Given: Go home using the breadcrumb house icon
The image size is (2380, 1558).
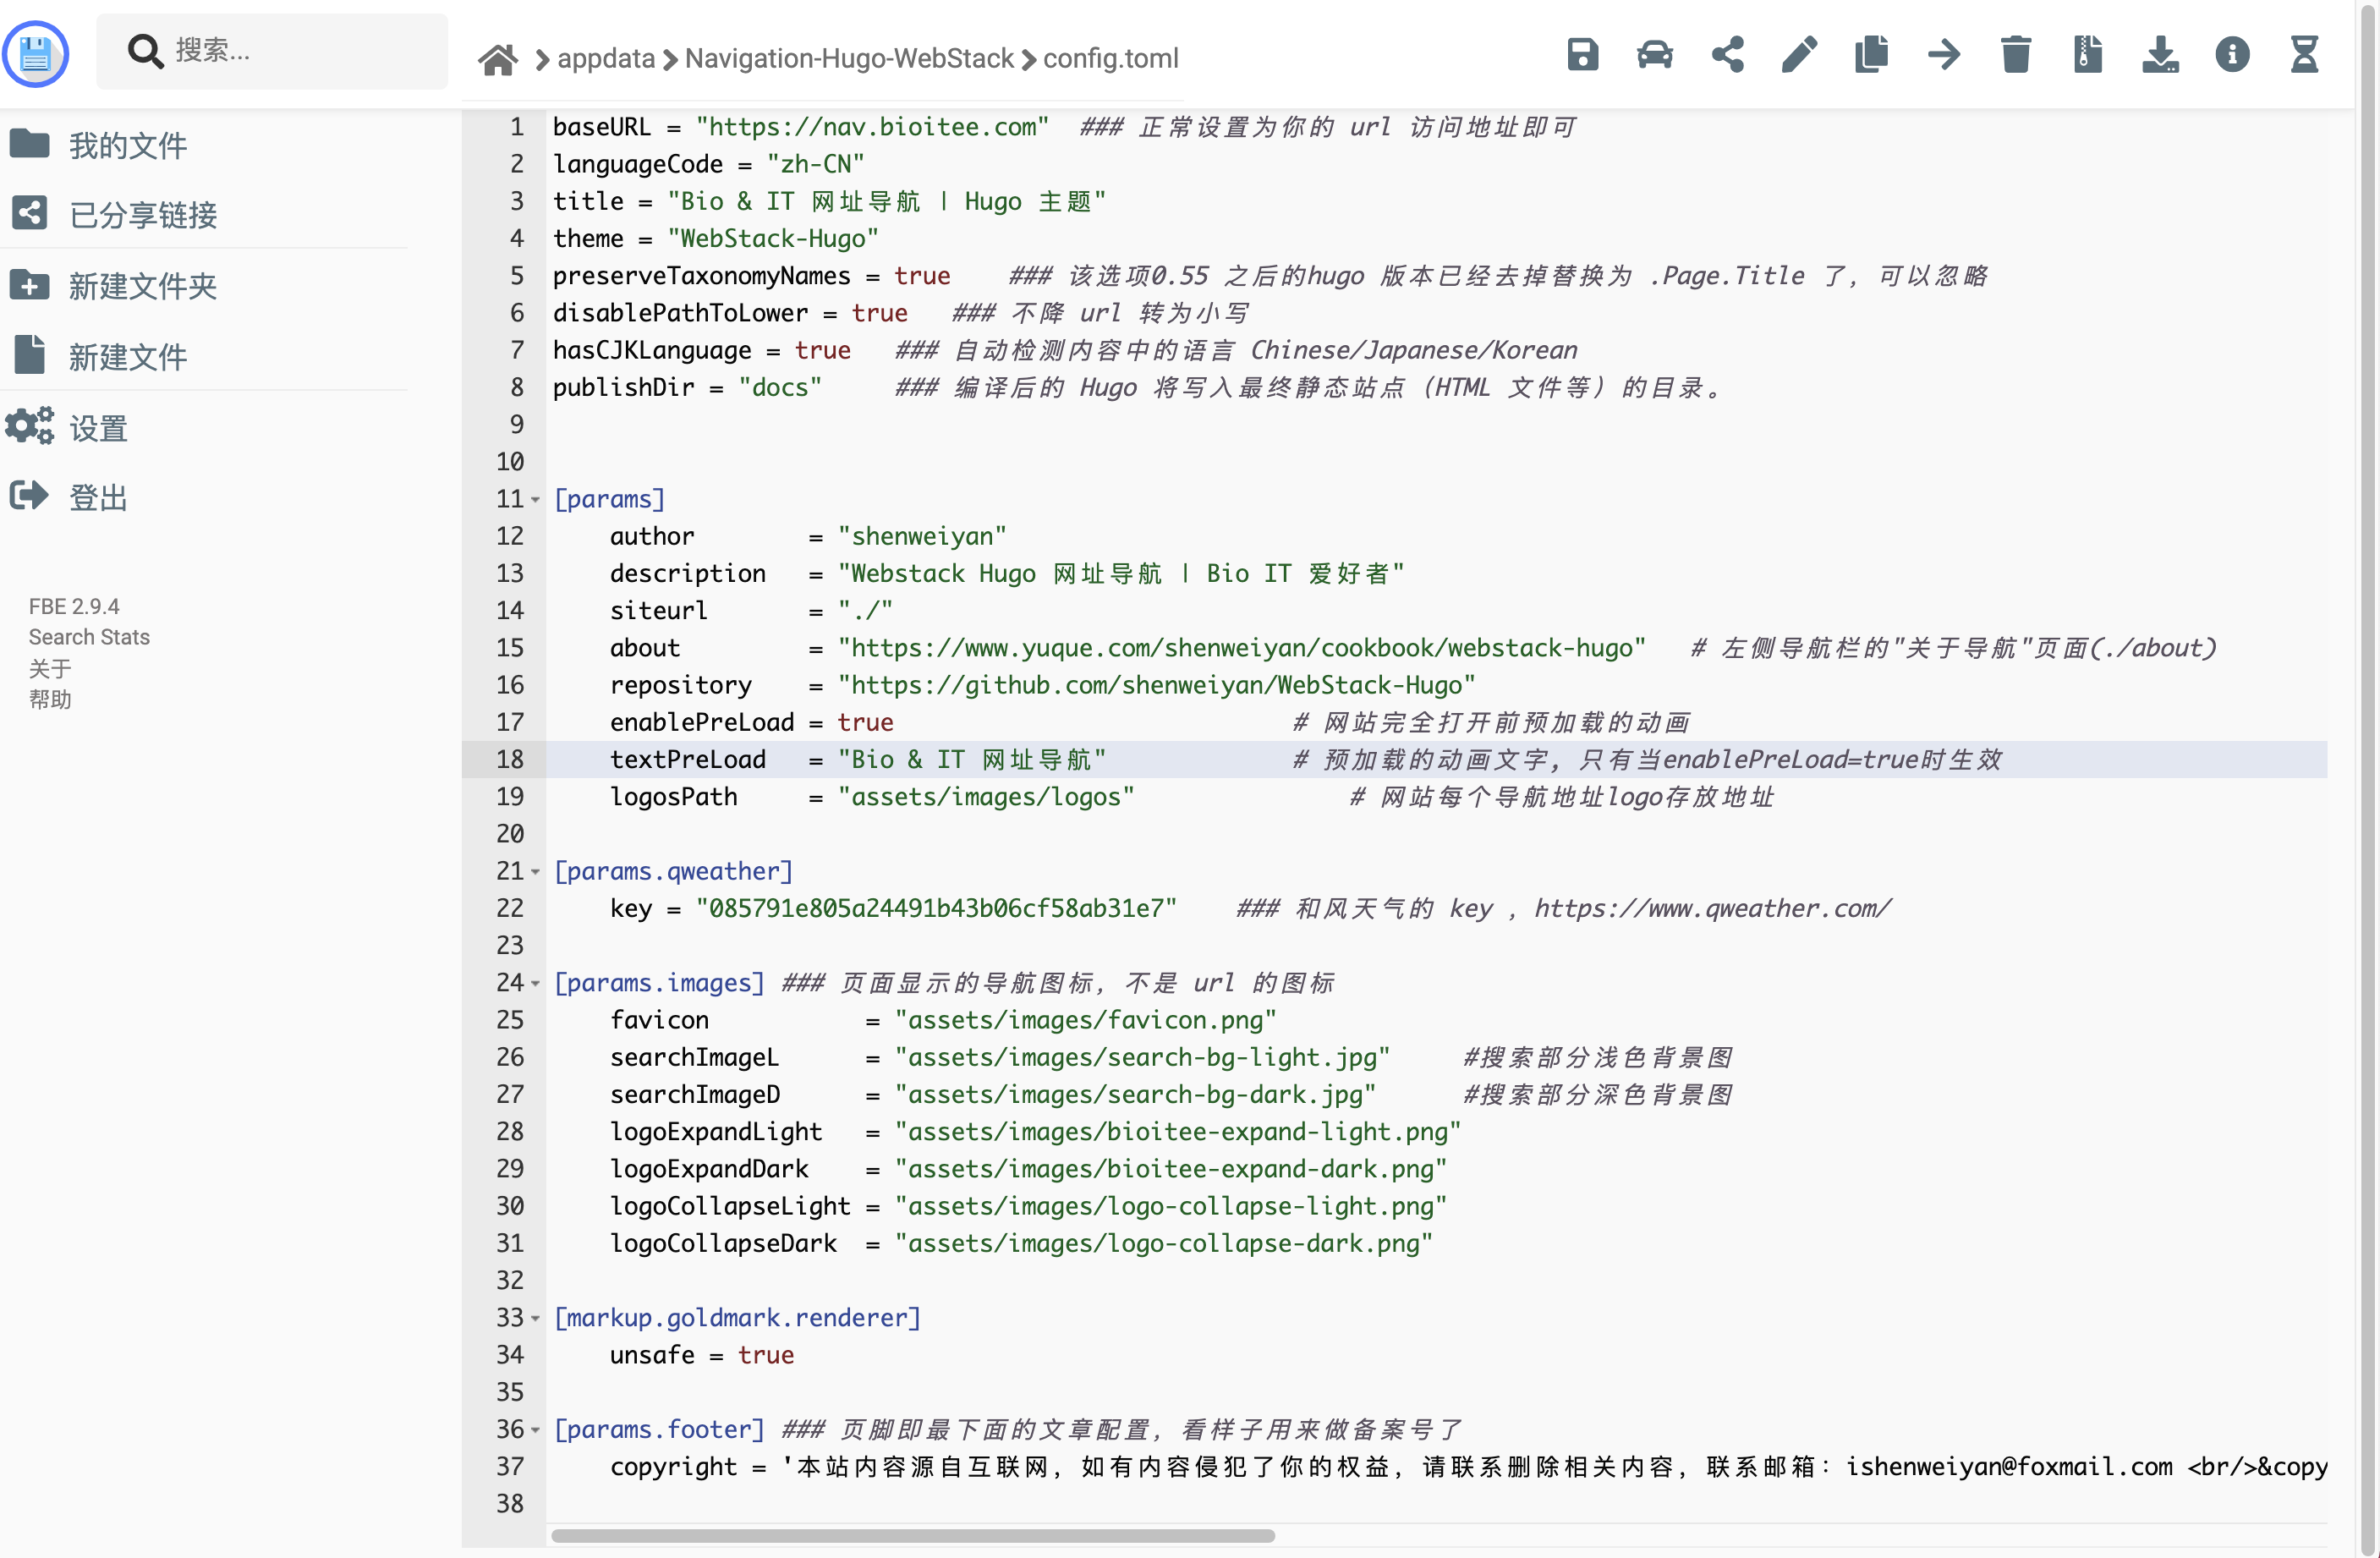Looking at the screenshot, I should [497, 58].
